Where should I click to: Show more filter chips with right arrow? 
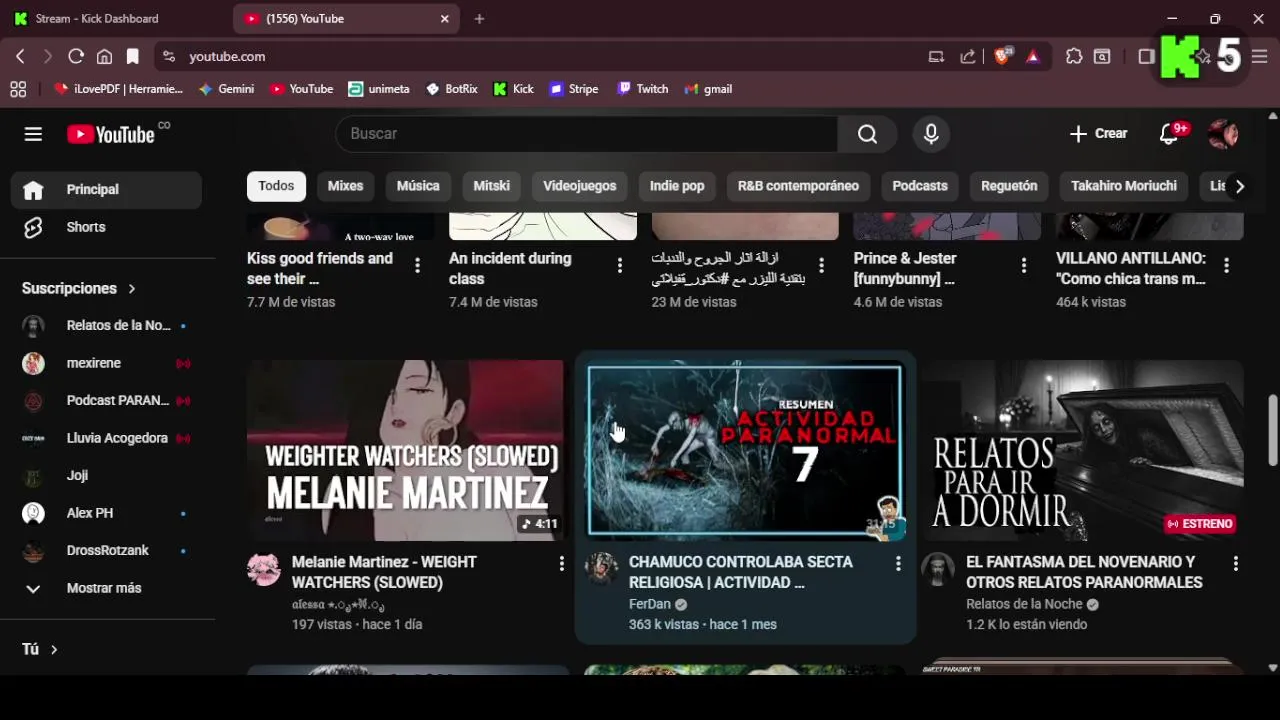point(1239,186)
